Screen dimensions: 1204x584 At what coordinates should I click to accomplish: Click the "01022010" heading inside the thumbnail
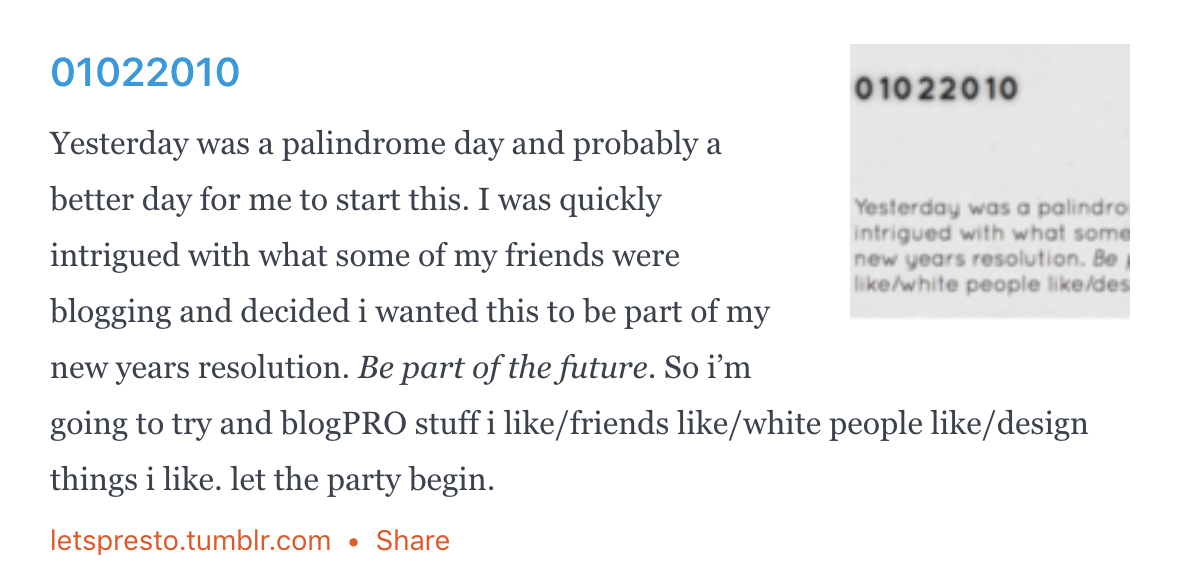[x=936, y=89]
